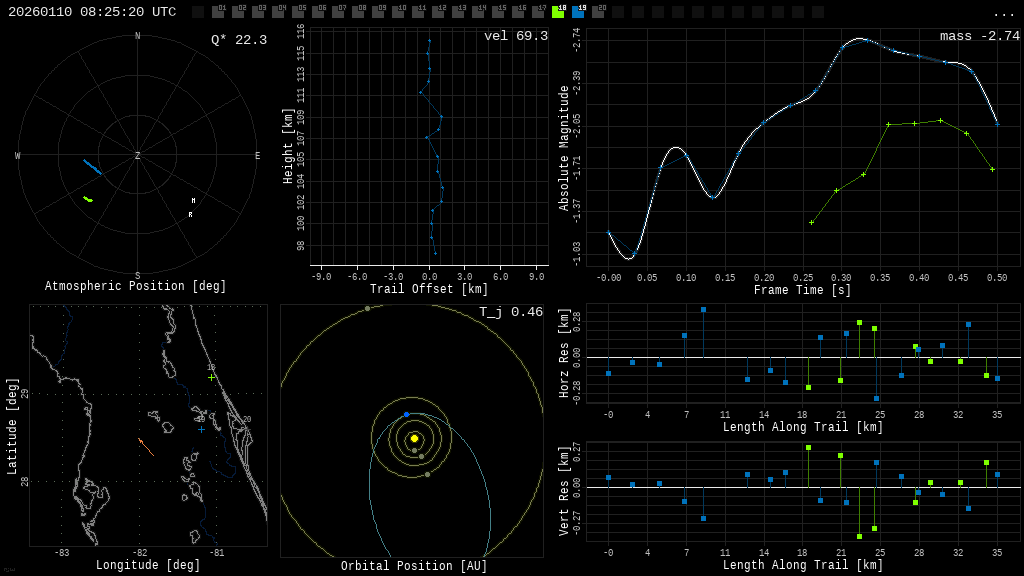The height and width of the screenshot is (576, 1024).
Task: Click the T_j 0.46 readout
Action: pos(511,312)
